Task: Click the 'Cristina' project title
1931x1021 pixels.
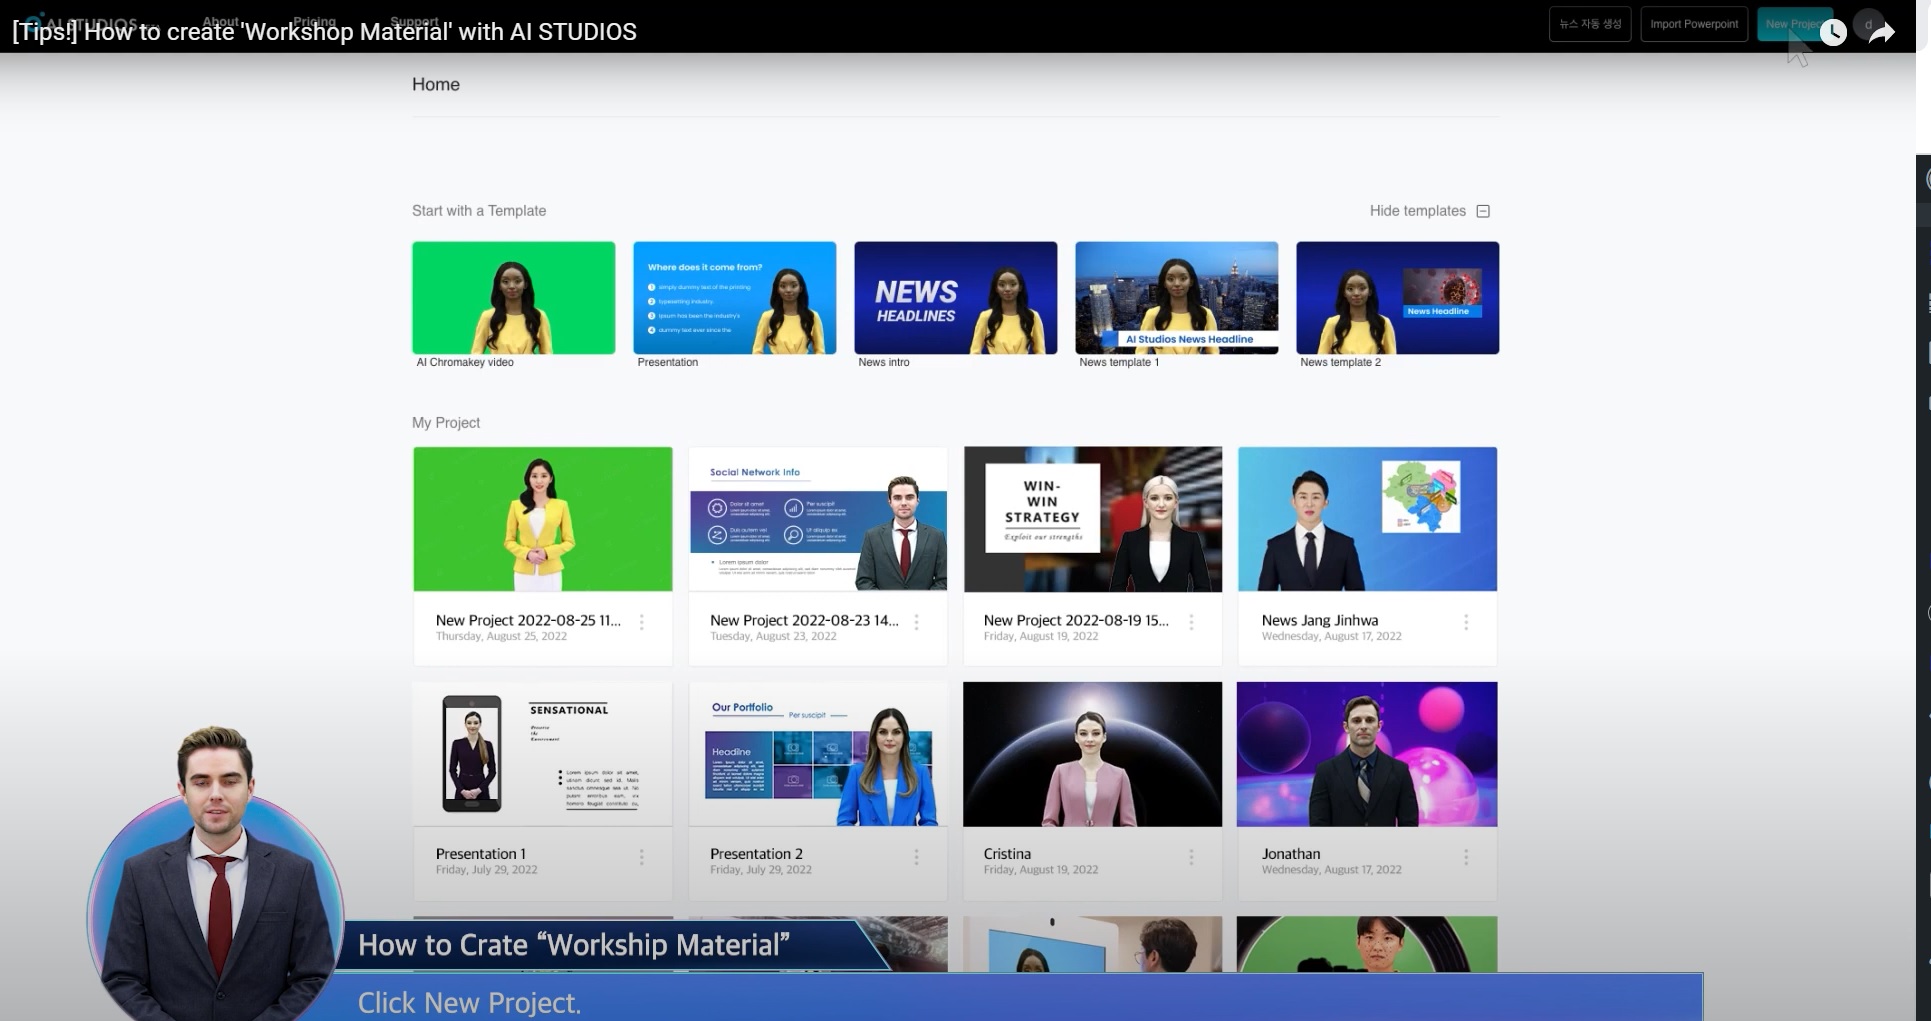Action: coord(1007,854)
